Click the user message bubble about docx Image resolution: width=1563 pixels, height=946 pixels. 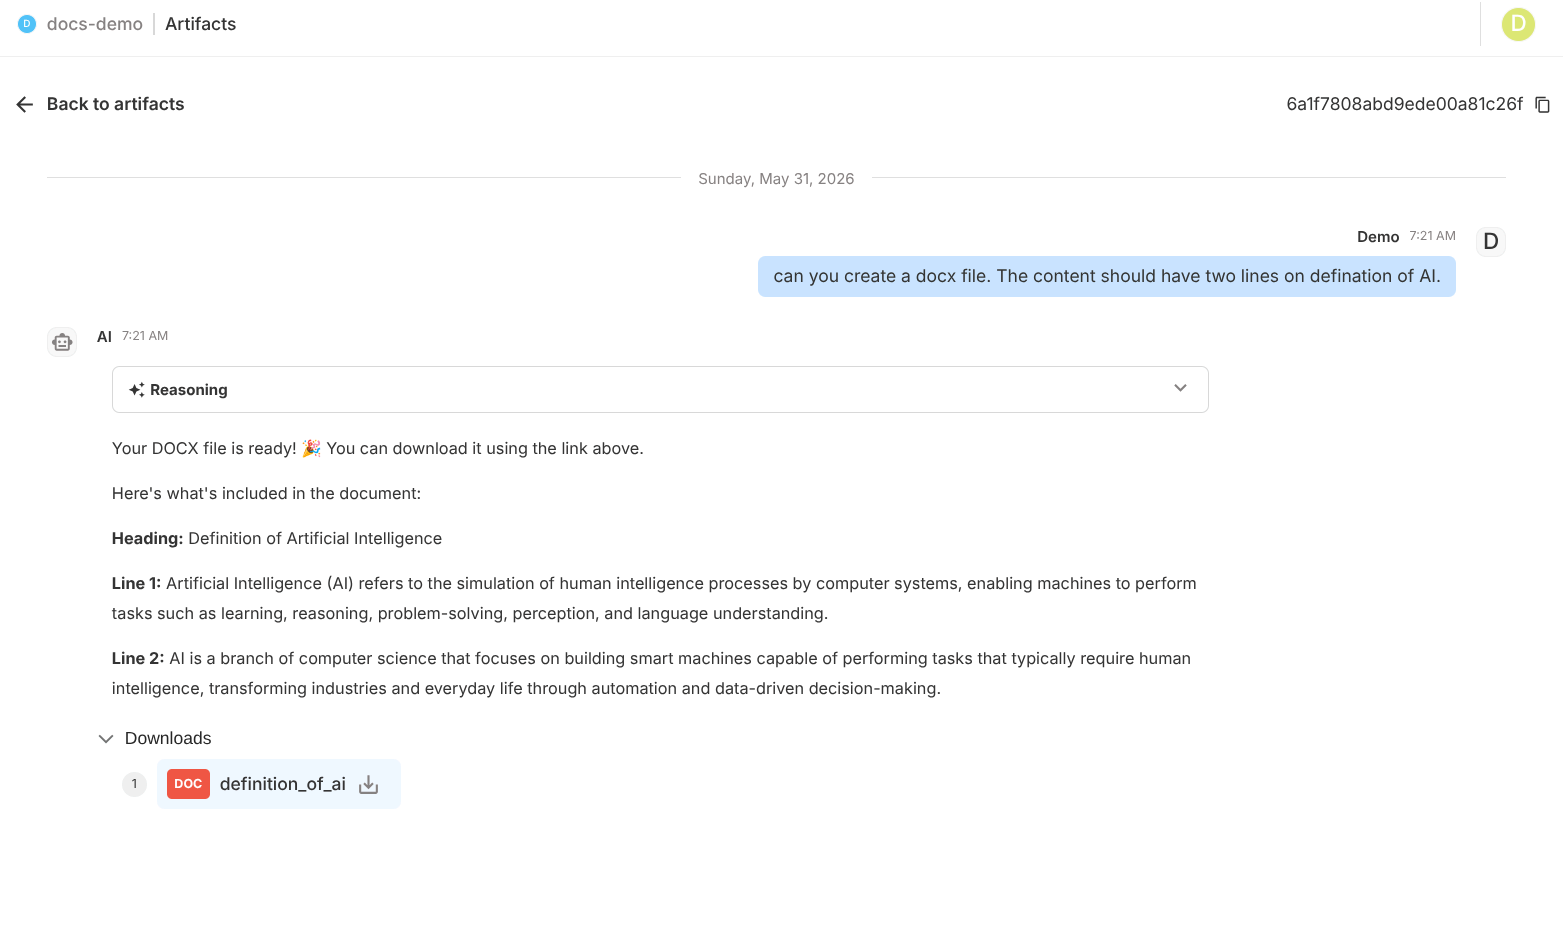pyautogui.click(x=1107, y=277)
